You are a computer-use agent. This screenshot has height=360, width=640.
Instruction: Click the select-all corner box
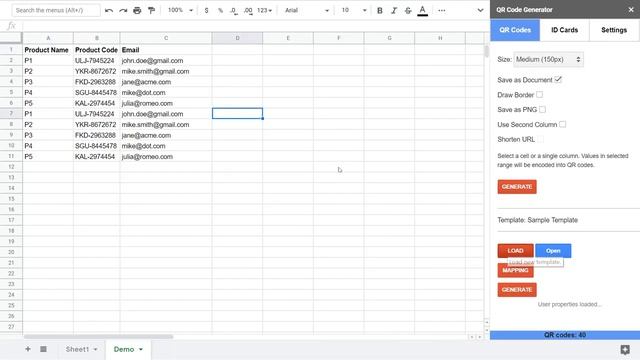pyautogui.click(x=11, y=38)
